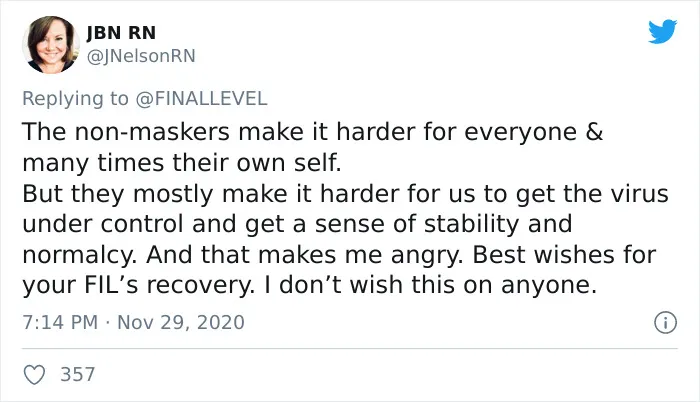Click the 'Replying to' label text
The width and height of the screenshot is (700, 402).
point(75,99)
